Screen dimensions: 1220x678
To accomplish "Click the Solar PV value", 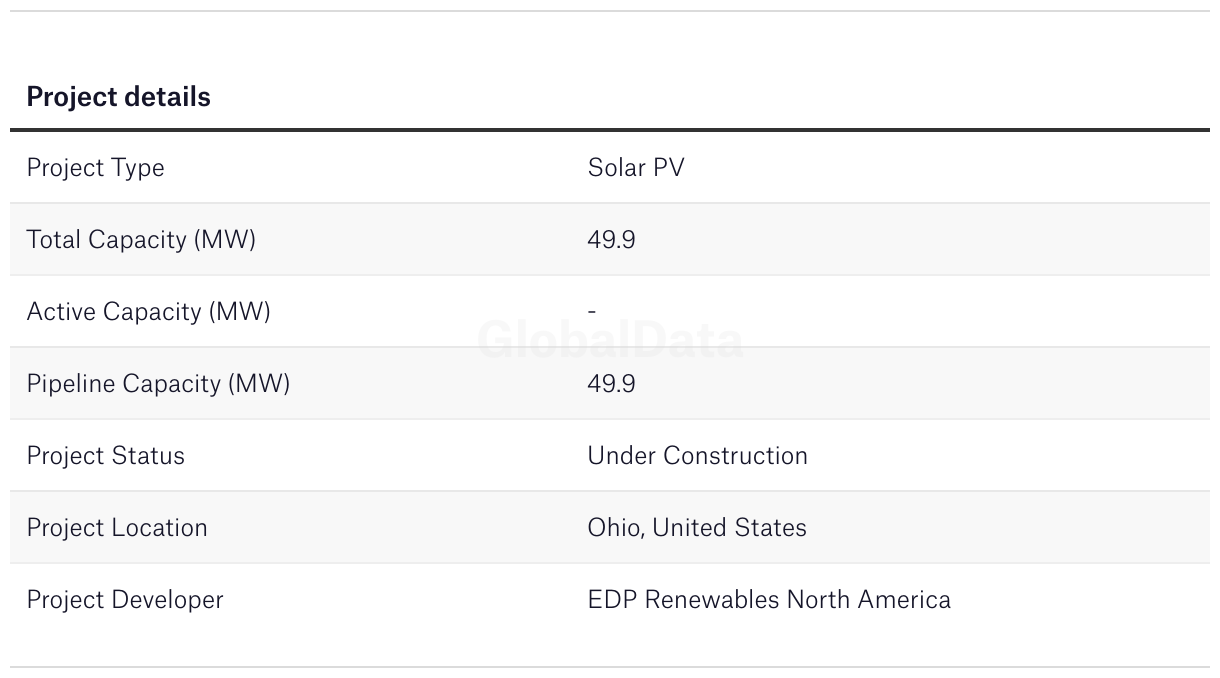I will [636, 167].
